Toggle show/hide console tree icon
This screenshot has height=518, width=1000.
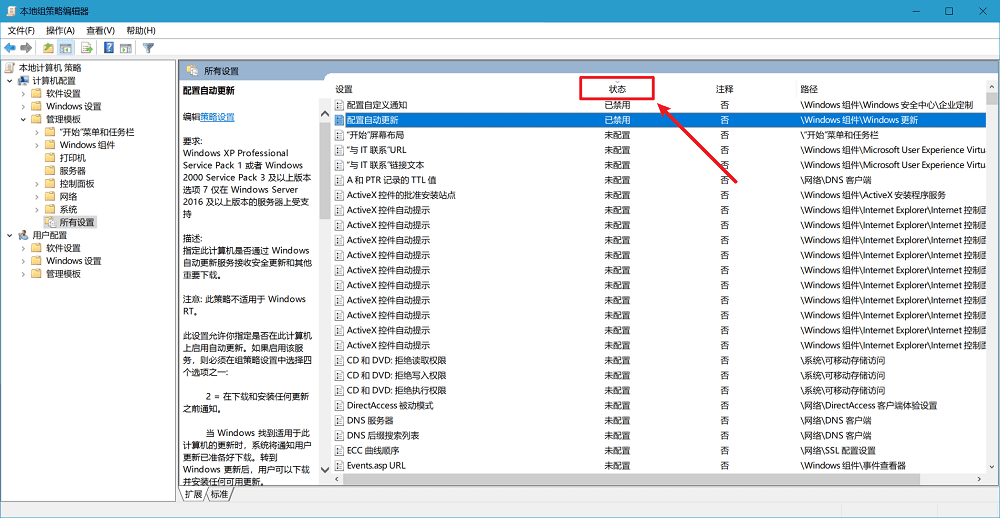click(66, 48)
